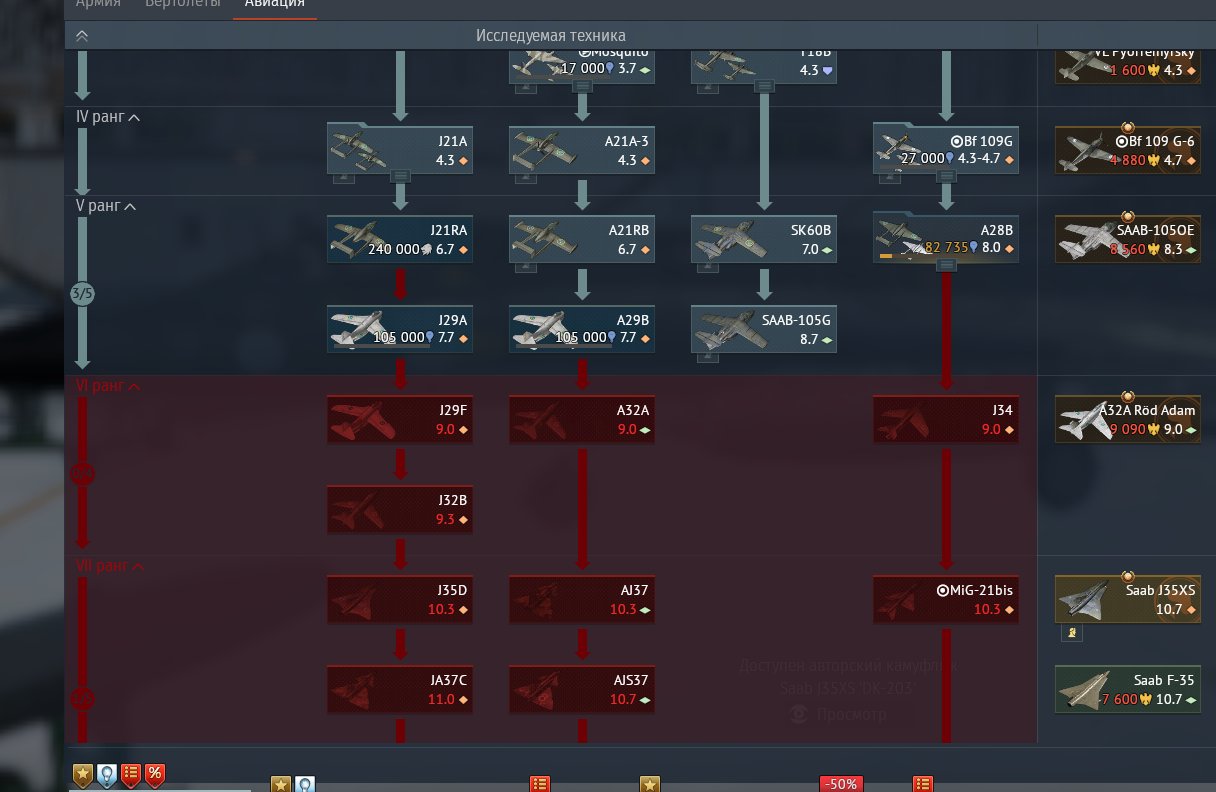Open the premium A32A Röd Adam card
This screenshot has height=792, width=1216.
click(1128, 418)
